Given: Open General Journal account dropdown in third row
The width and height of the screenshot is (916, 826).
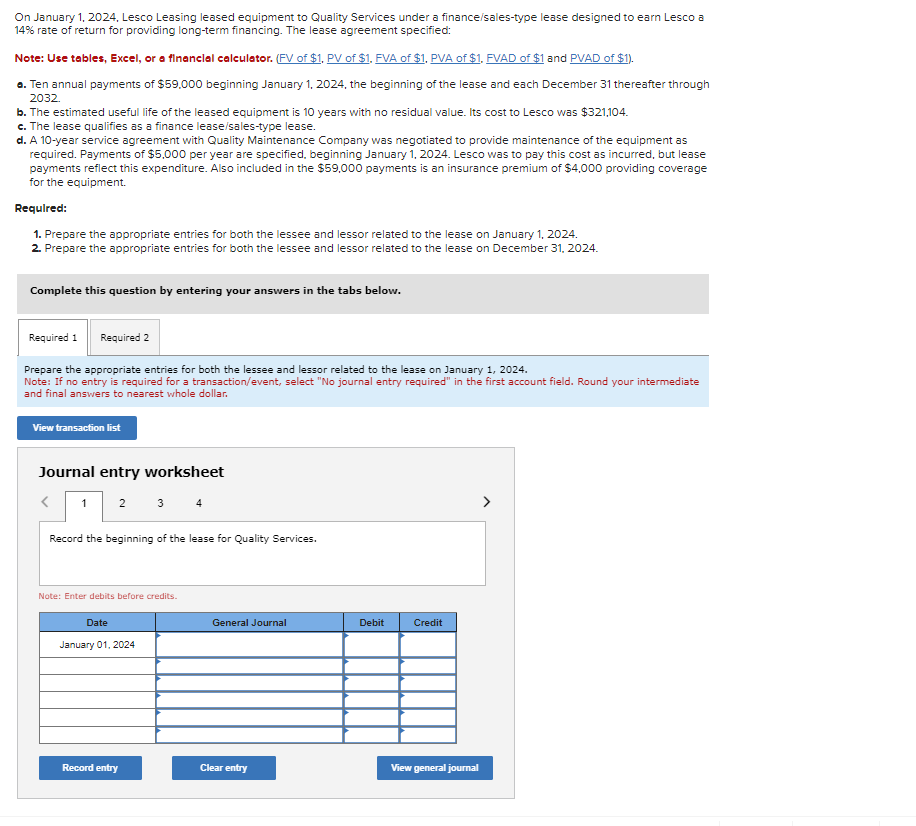Looking at the screenshot, I should point(249,683).
